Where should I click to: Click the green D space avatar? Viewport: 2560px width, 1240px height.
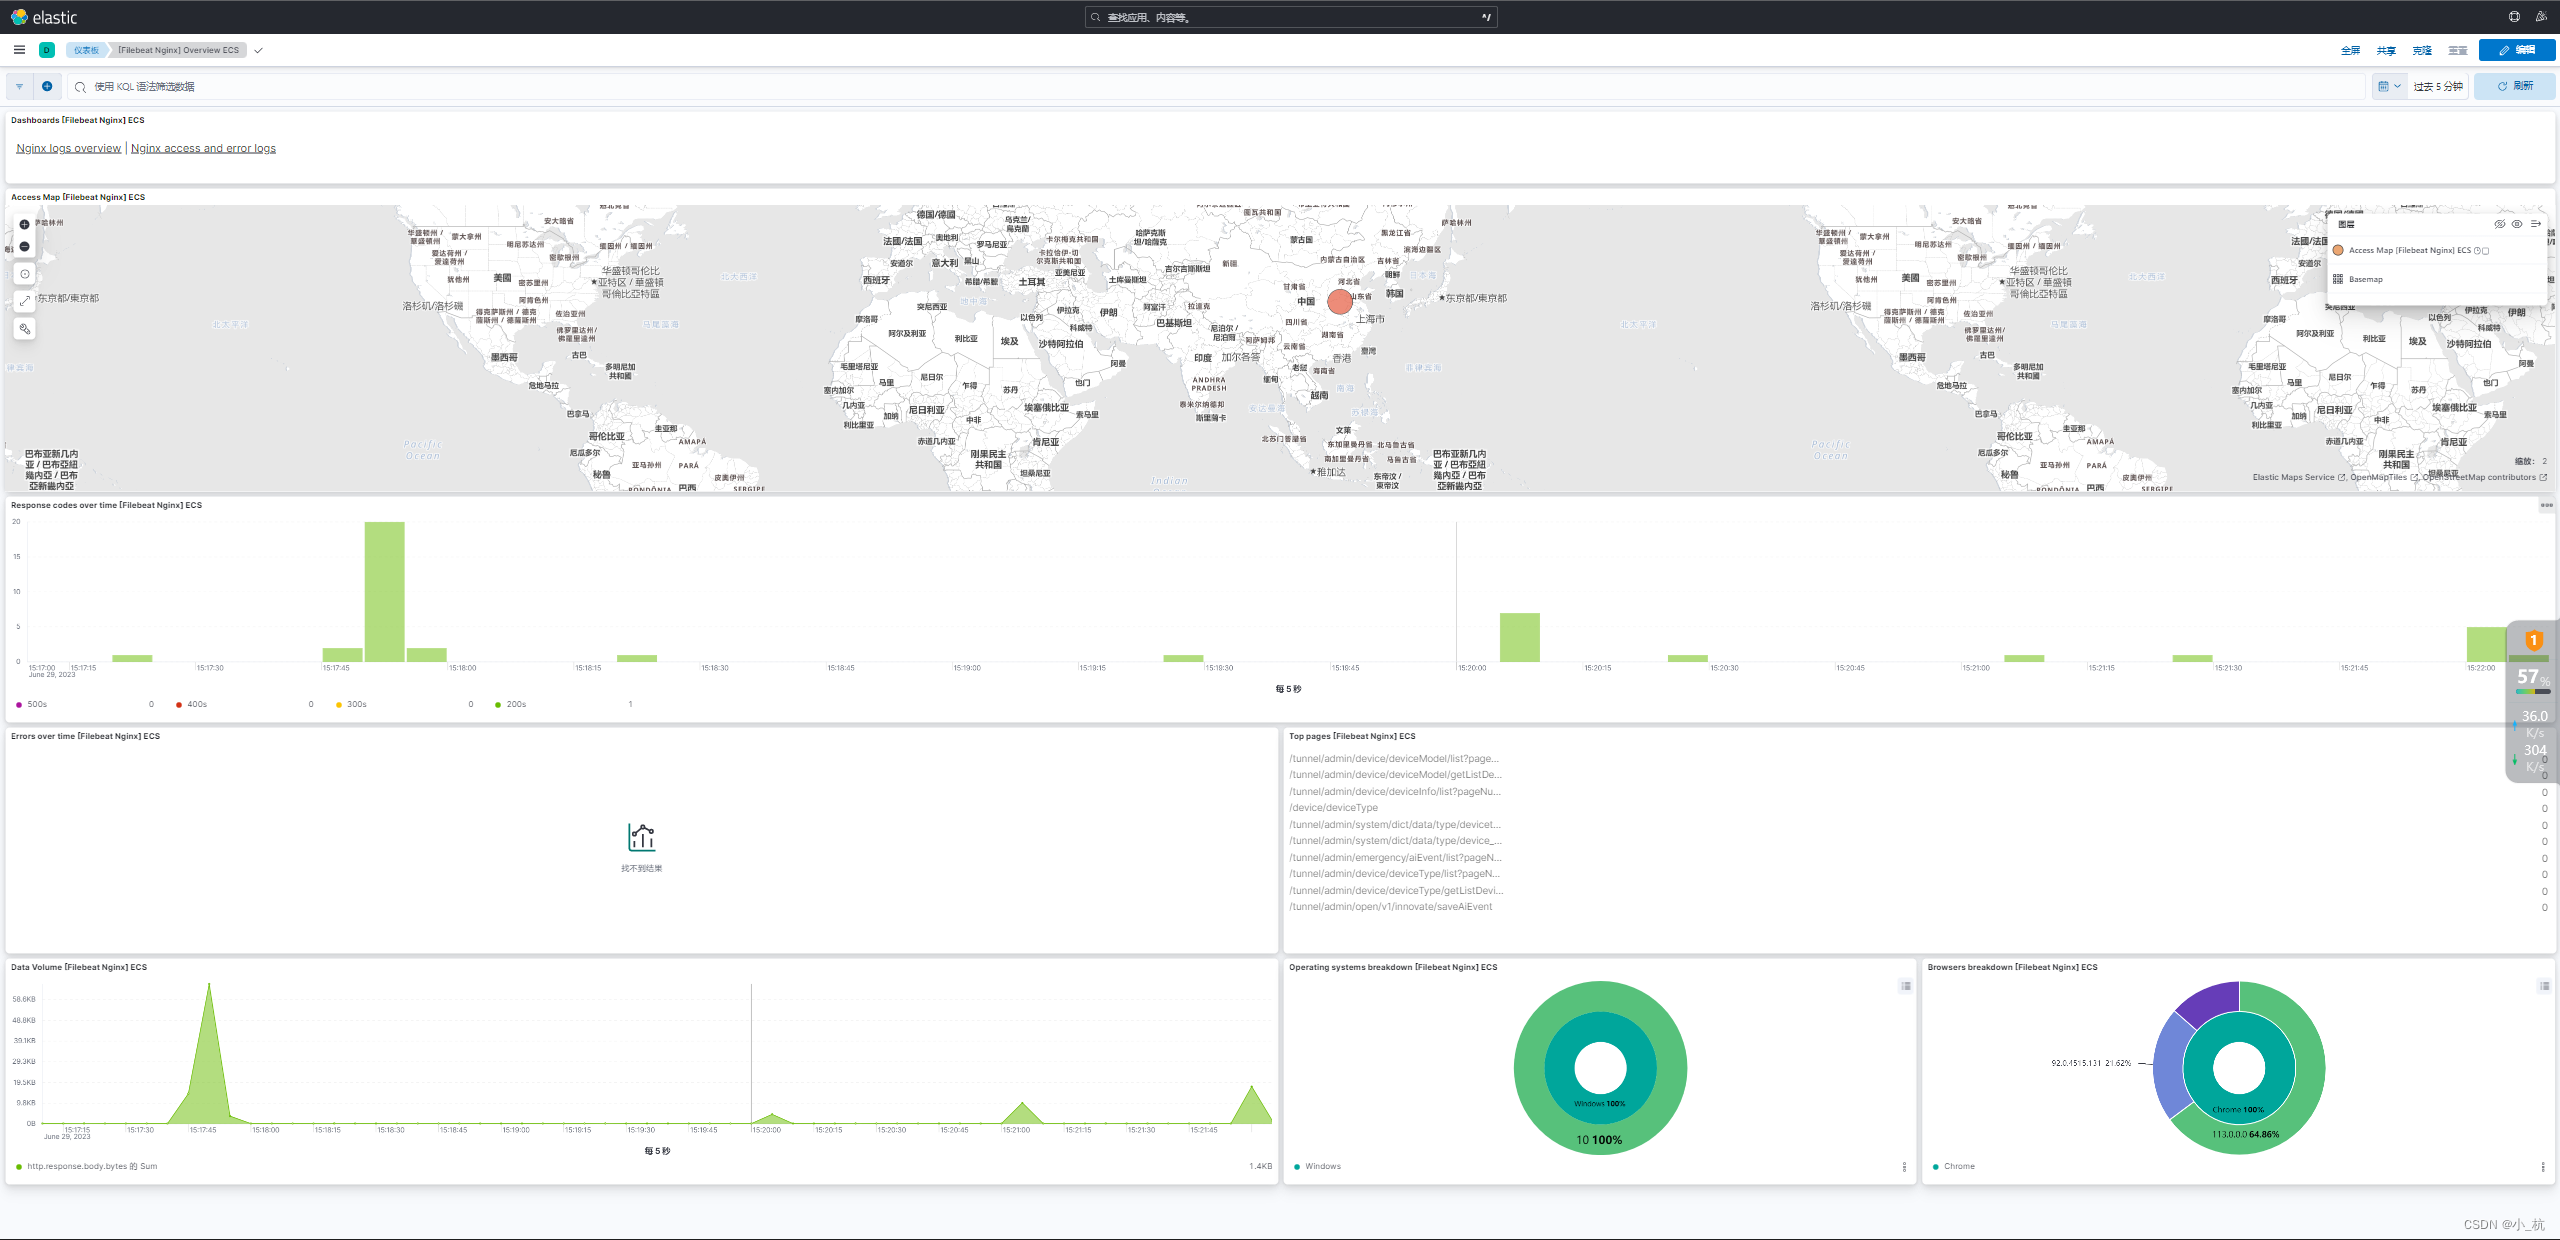46,50
